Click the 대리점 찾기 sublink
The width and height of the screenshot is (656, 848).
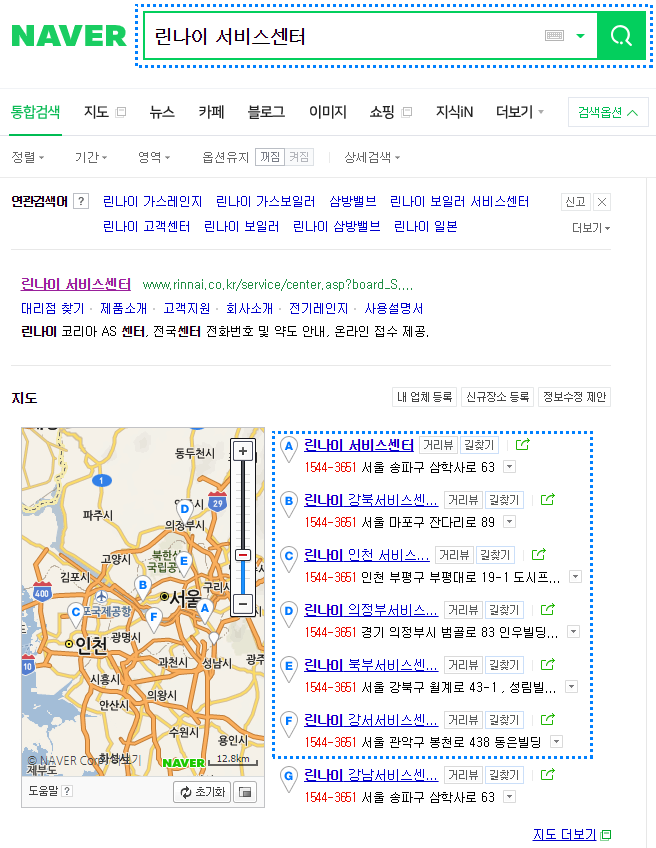tap(52, 308)
